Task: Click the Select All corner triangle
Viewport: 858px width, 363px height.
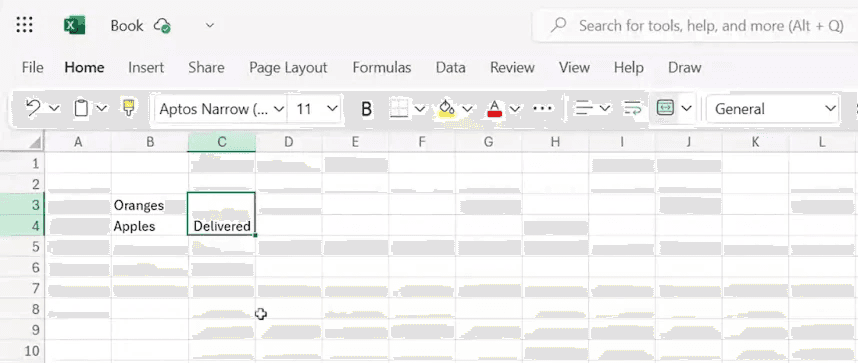Action: (35, 143)
